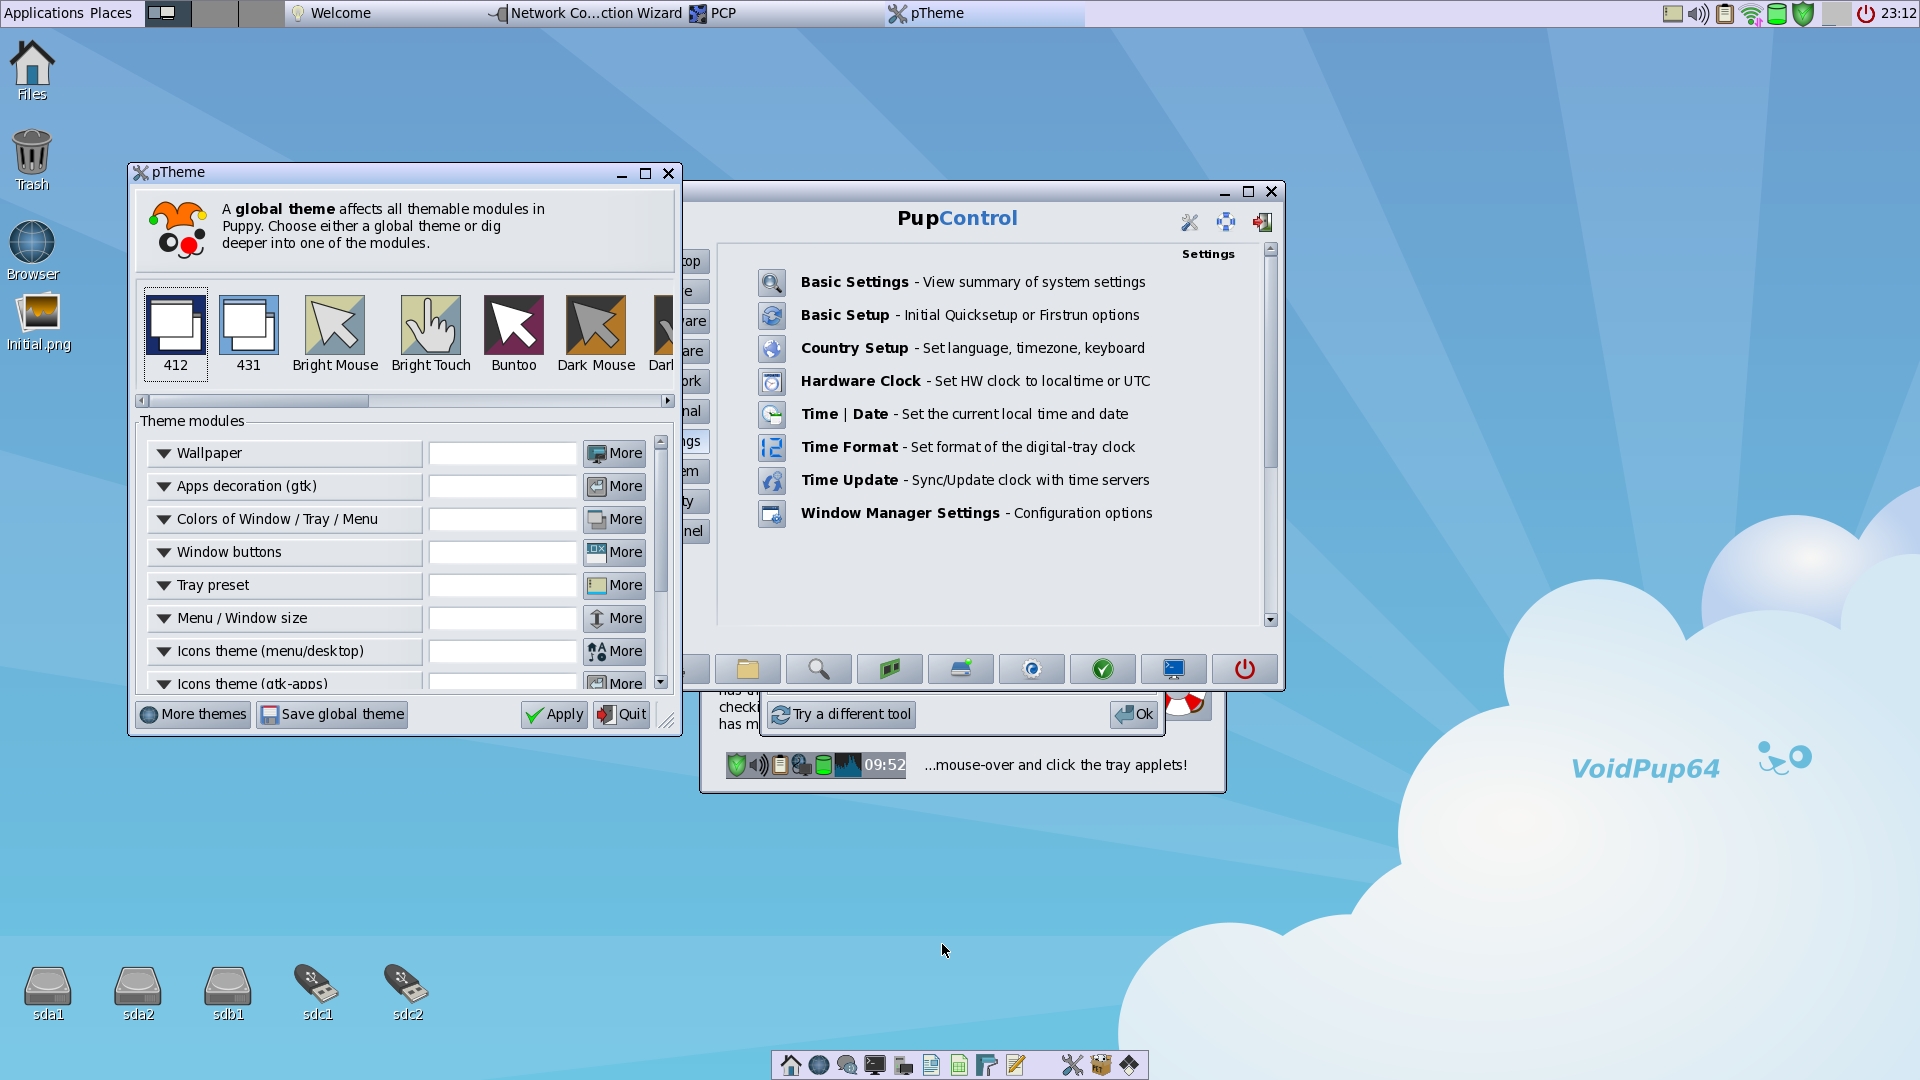Choose the Buntoo theme thumbnail
Image resolution: width=1920 pixels, height=1080 pixels.
click(513, 326)
